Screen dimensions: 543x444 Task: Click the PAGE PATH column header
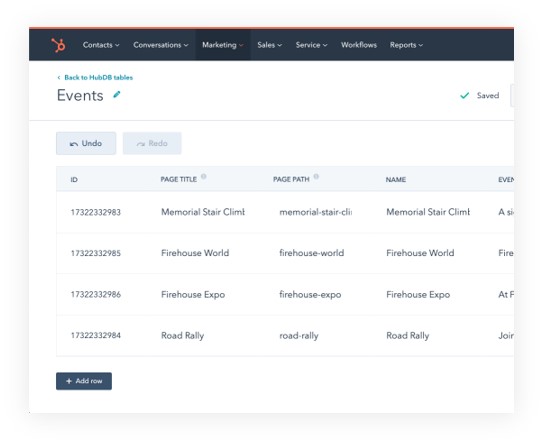[291, 179]
